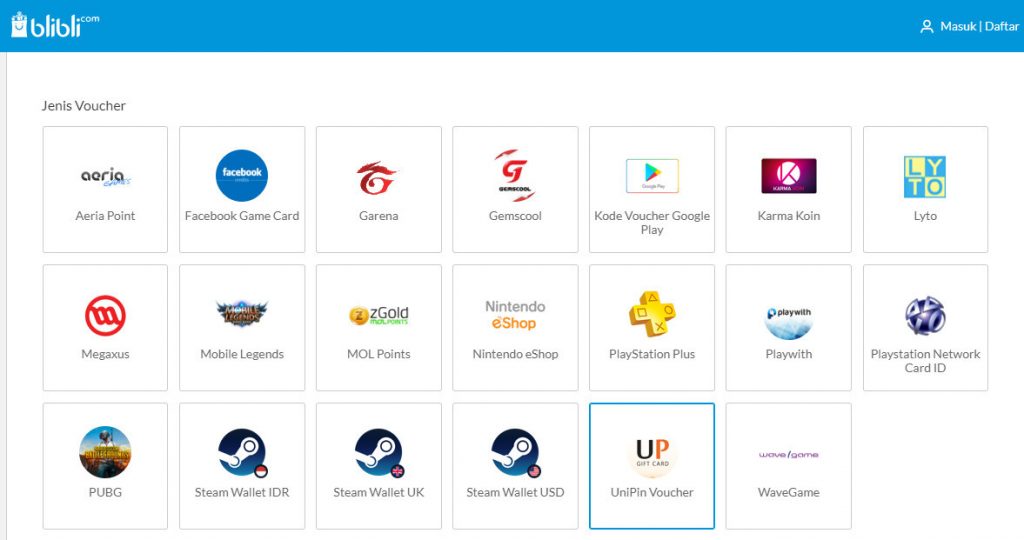Click the PUBG label

click(105, 493)
